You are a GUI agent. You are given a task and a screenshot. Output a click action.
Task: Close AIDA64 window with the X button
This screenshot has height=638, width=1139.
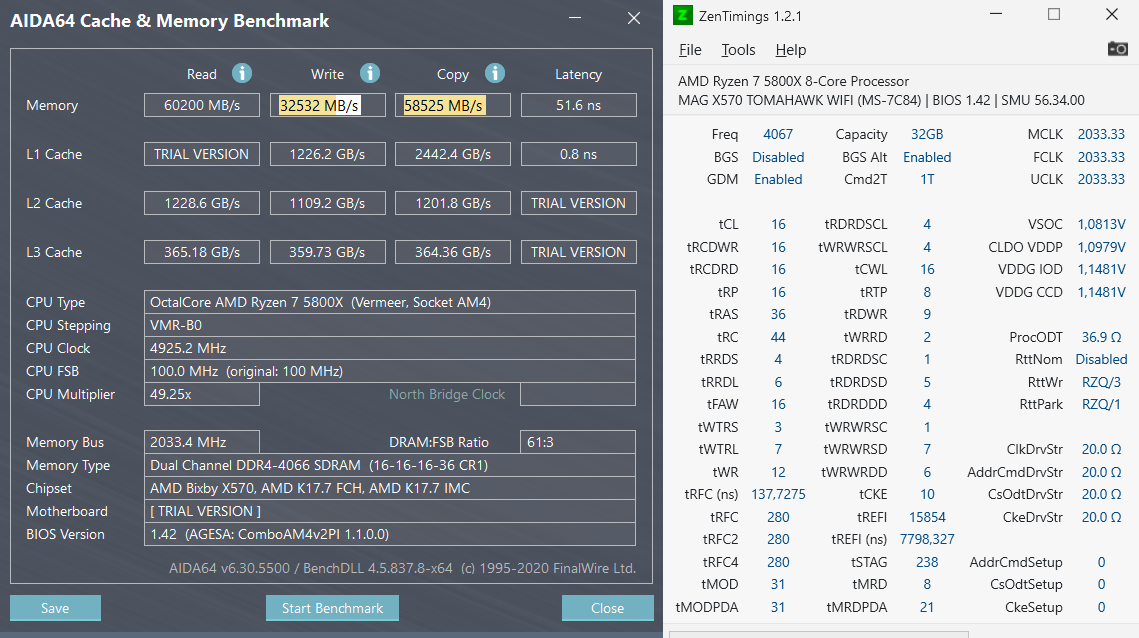(633, 17)
